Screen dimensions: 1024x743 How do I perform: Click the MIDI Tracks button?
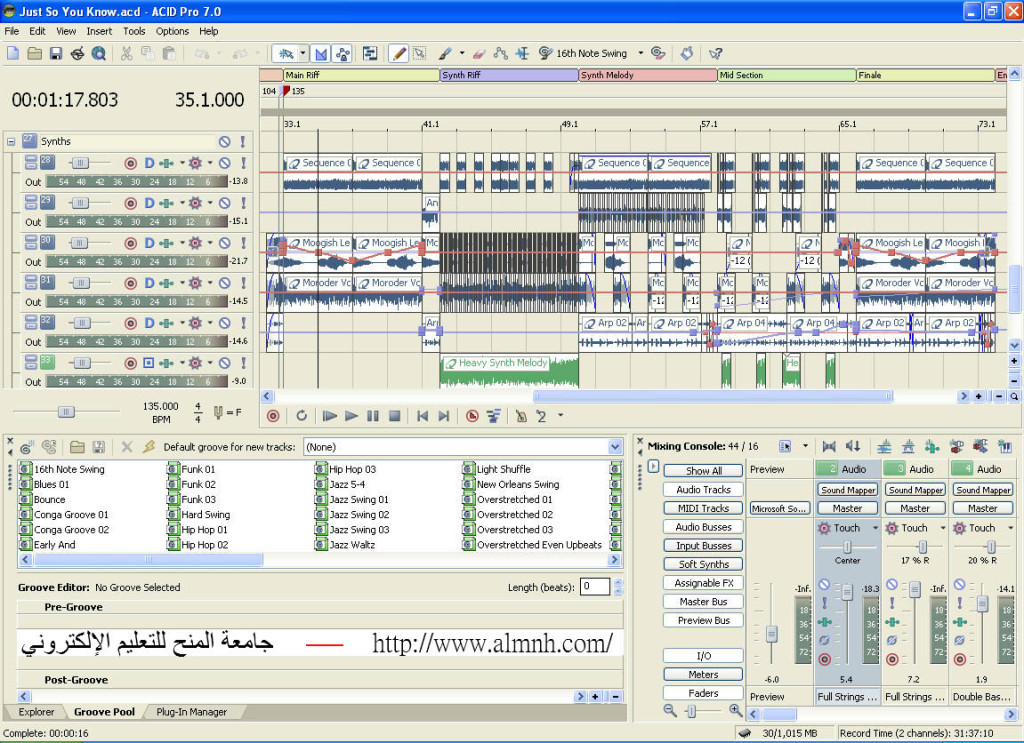pos(703,508)
